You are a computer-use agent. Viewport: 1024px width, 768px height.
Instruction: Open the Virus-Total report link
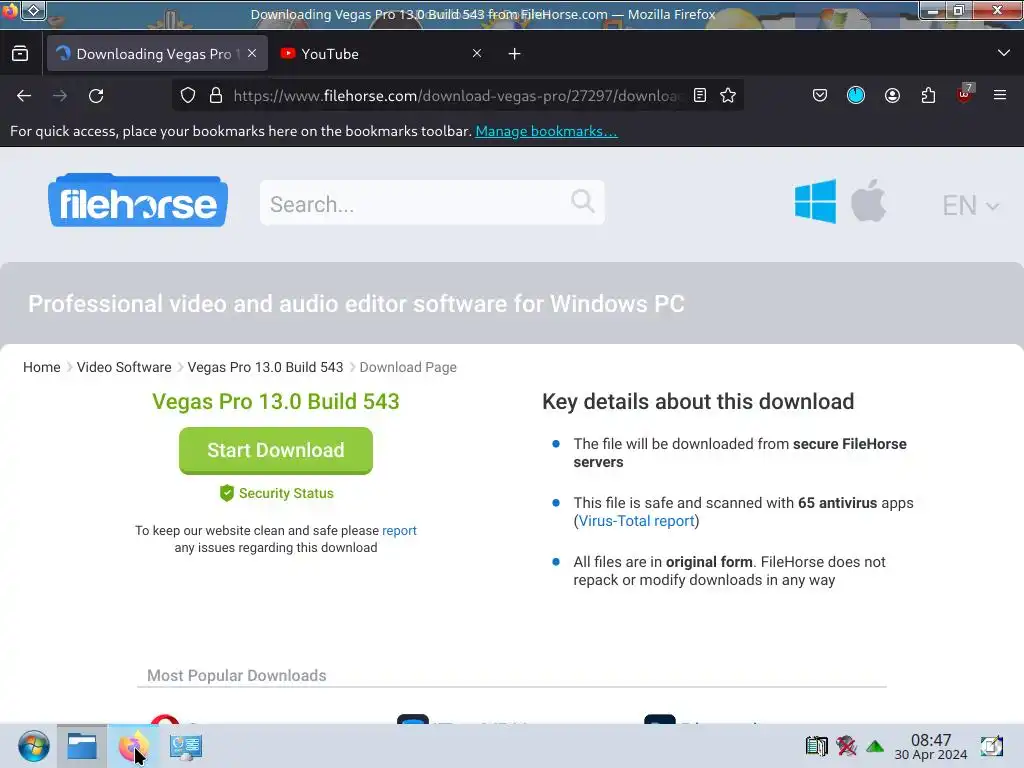pyautogui.click(x=636, y=521)
